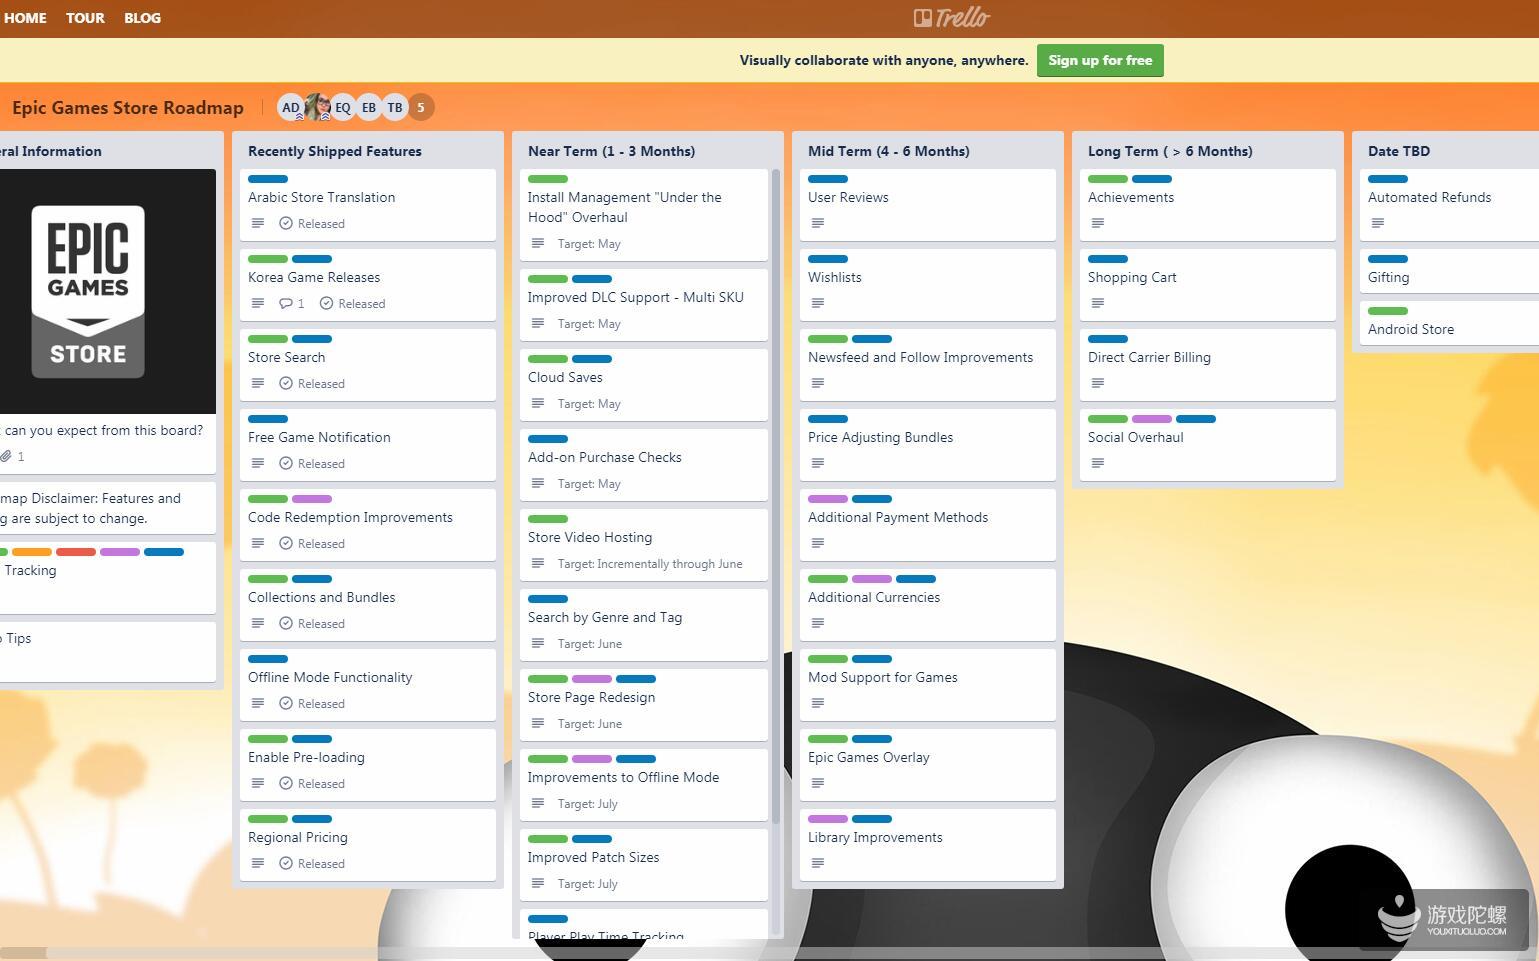Open the Improved DLC Support - Multi SKU card
Image resolution: width=1539 pixels, height=961 pixels.
pyautogui.click(x=644, y=305)
